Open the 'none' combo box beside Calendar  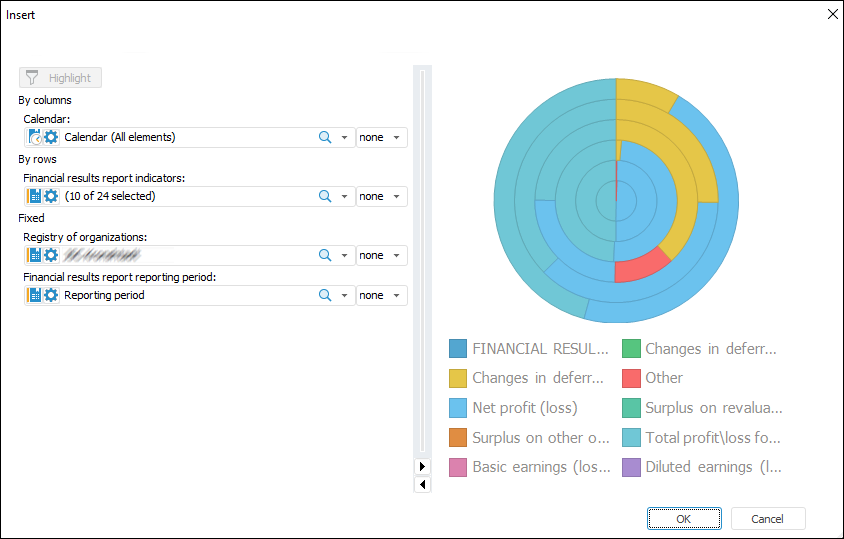point(382,137)
